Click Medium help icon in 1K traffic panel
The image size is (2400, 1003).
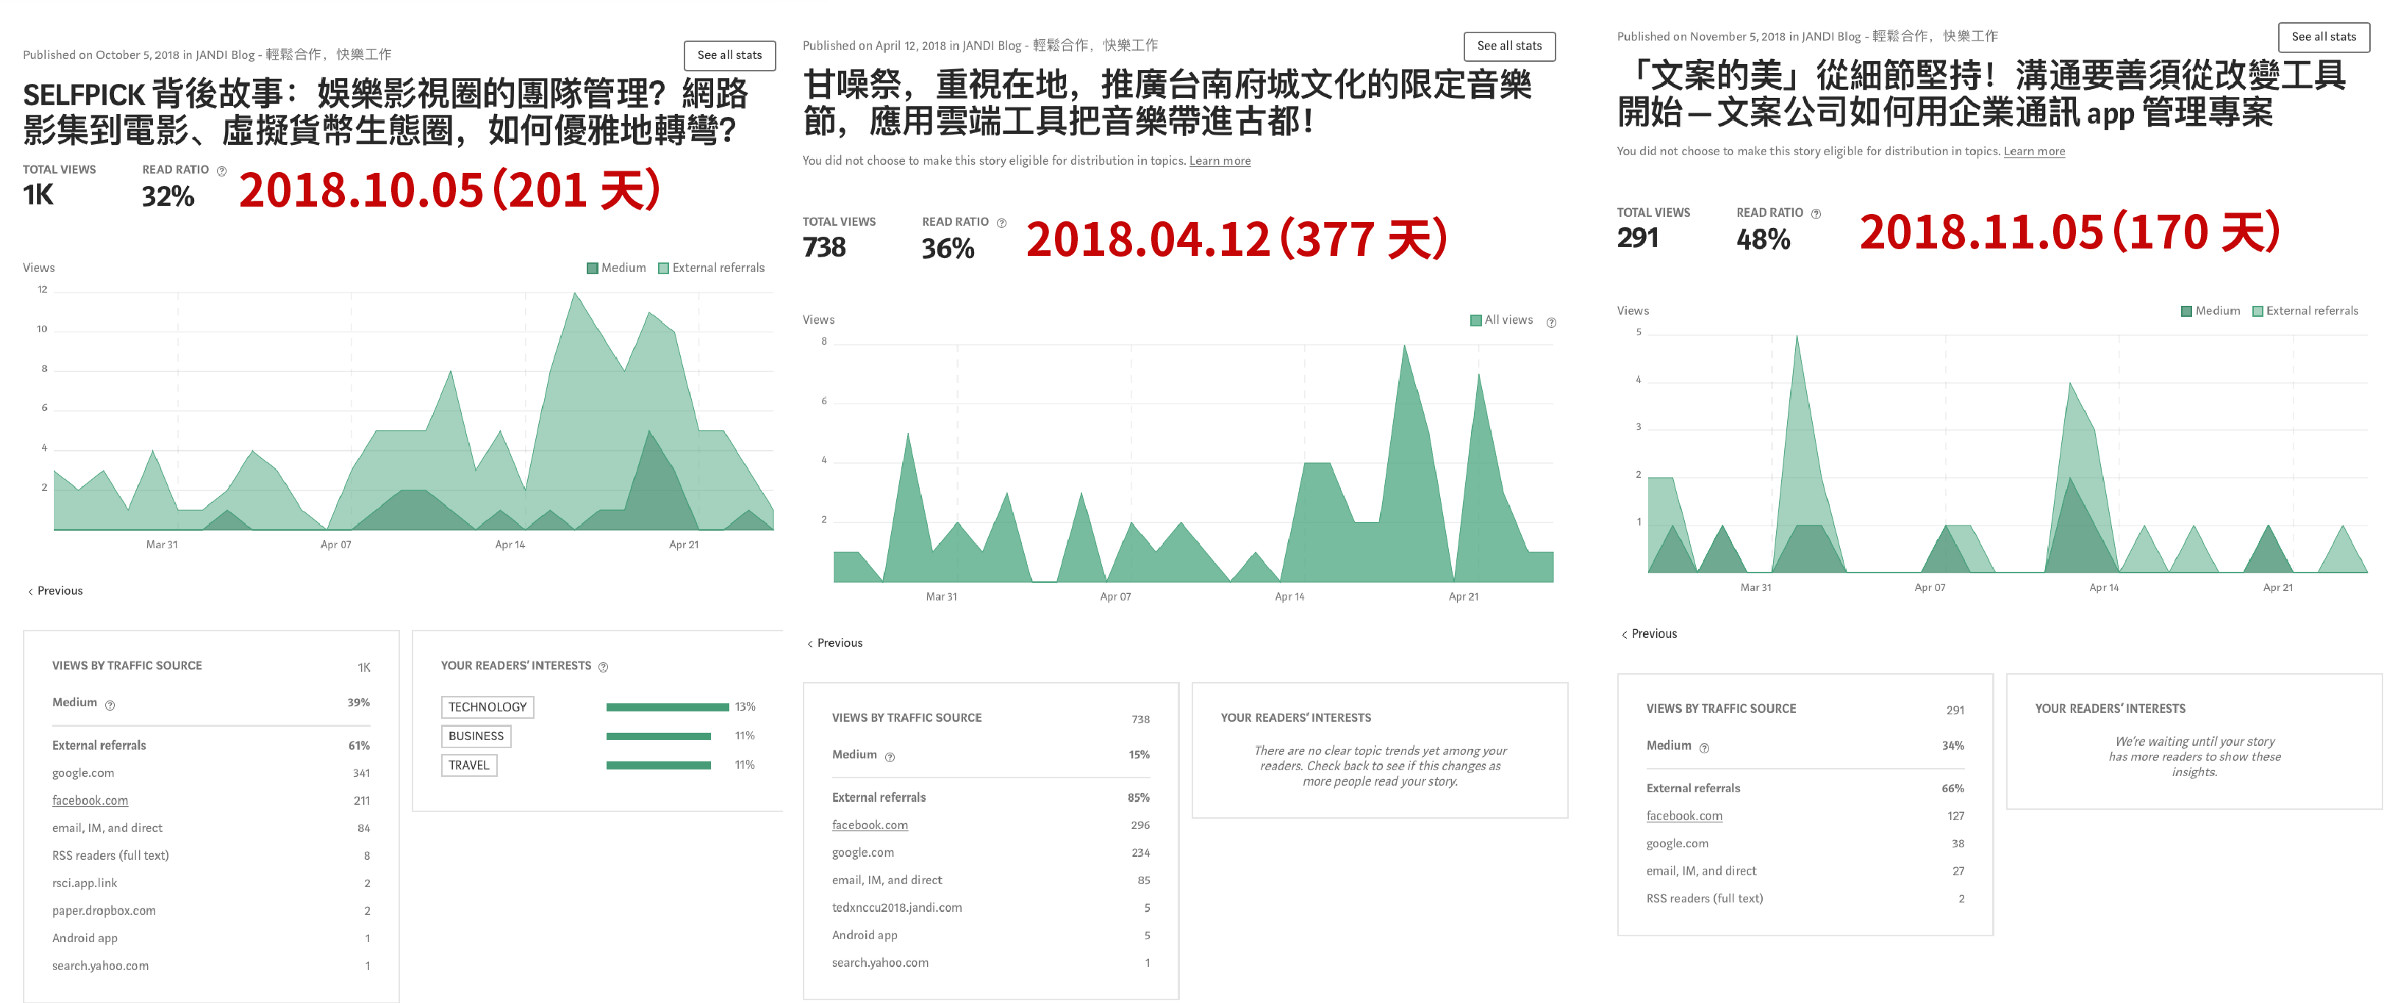(110, 705)
